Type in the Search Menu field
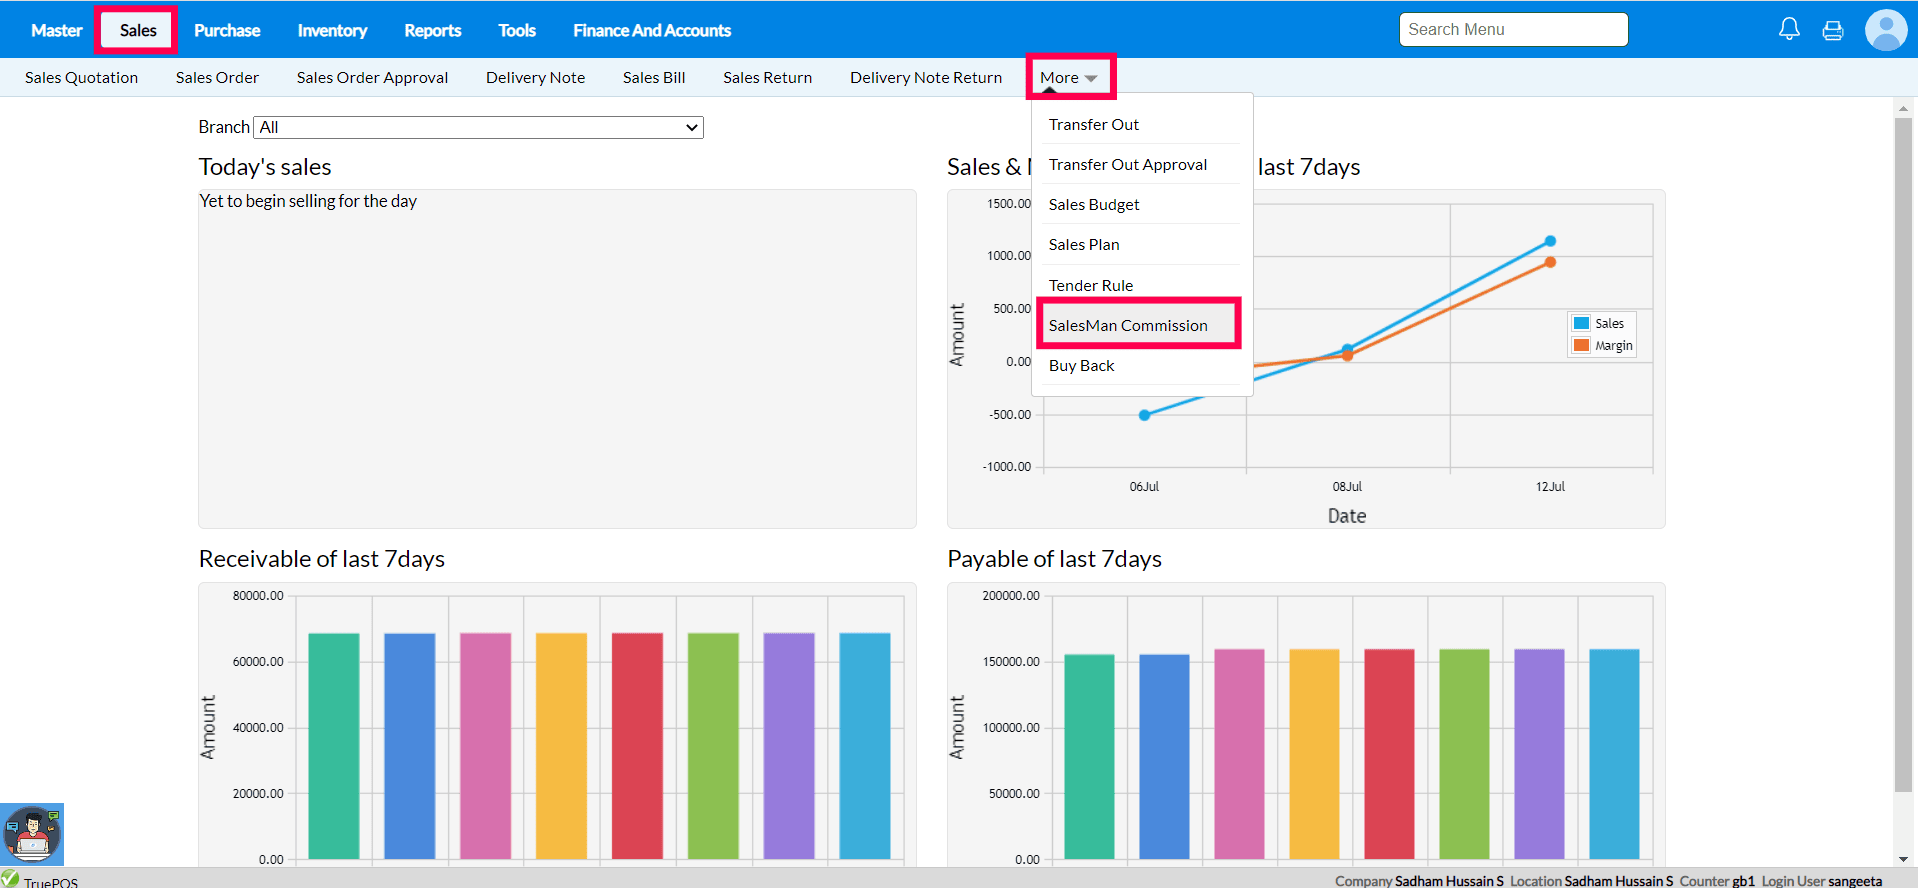Viewport: 1918px width, 888px height. (x=1513, y=30)
